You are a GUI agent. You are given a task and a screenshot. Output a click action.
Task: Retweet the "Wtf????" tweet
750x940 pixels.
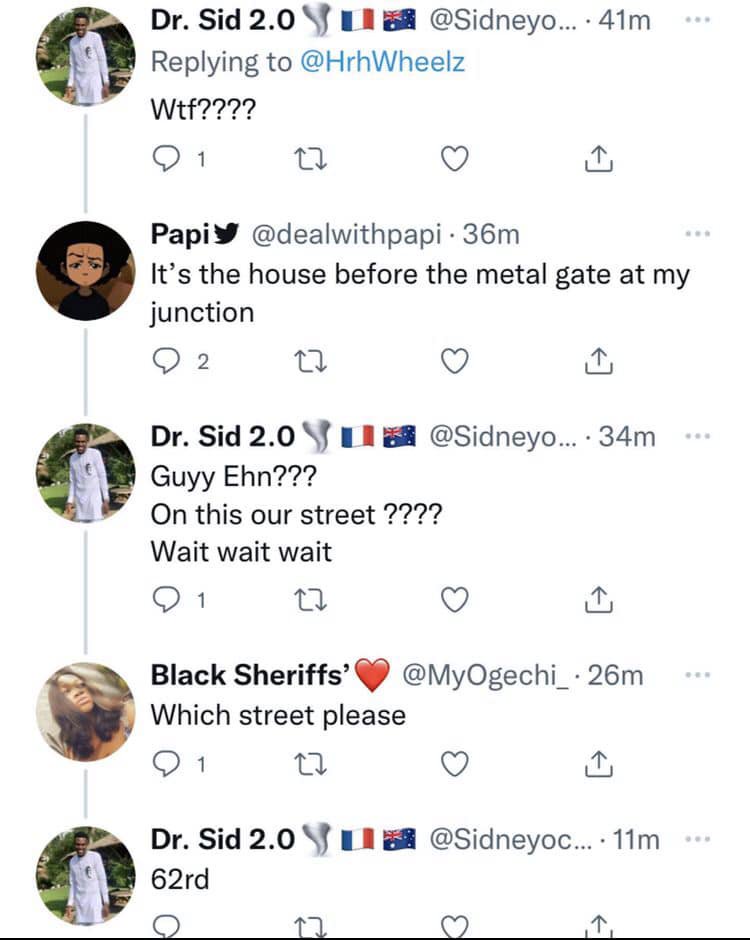coord(314,158)
